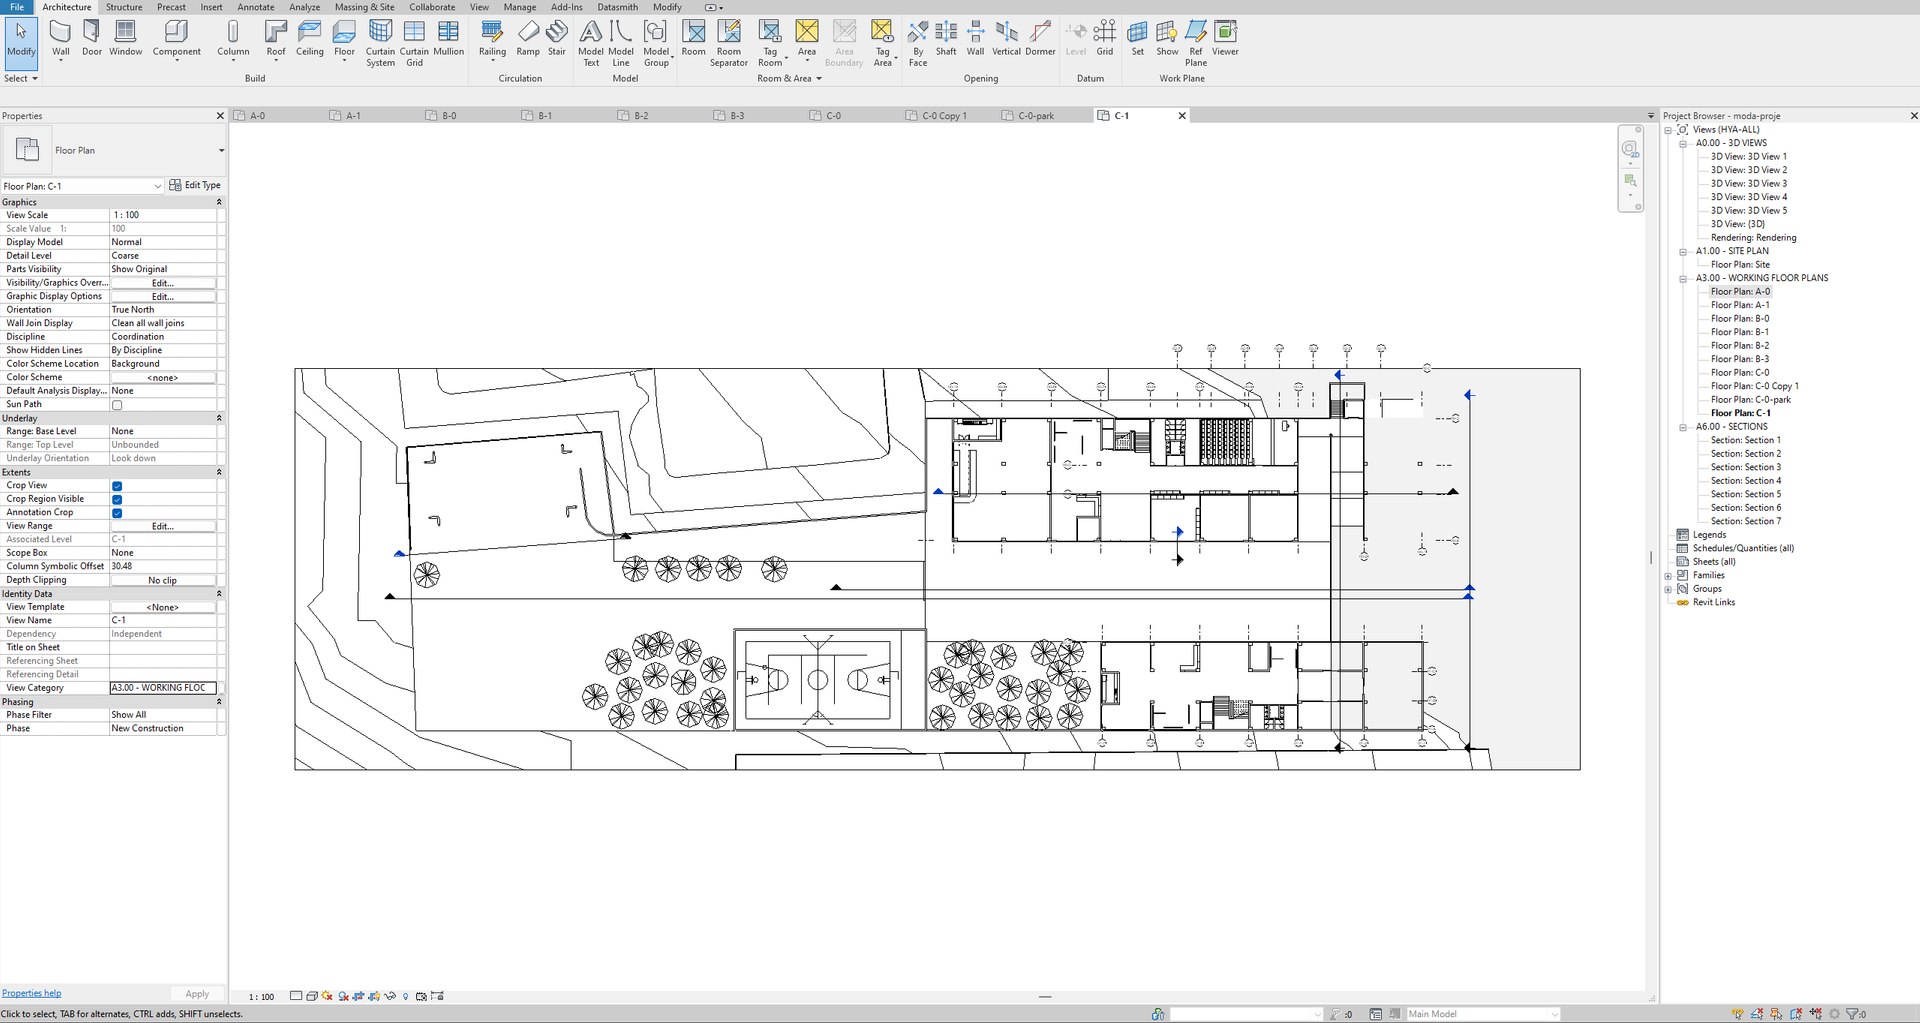Select Section 4 in Project Browser

(x=1745, y=481)
